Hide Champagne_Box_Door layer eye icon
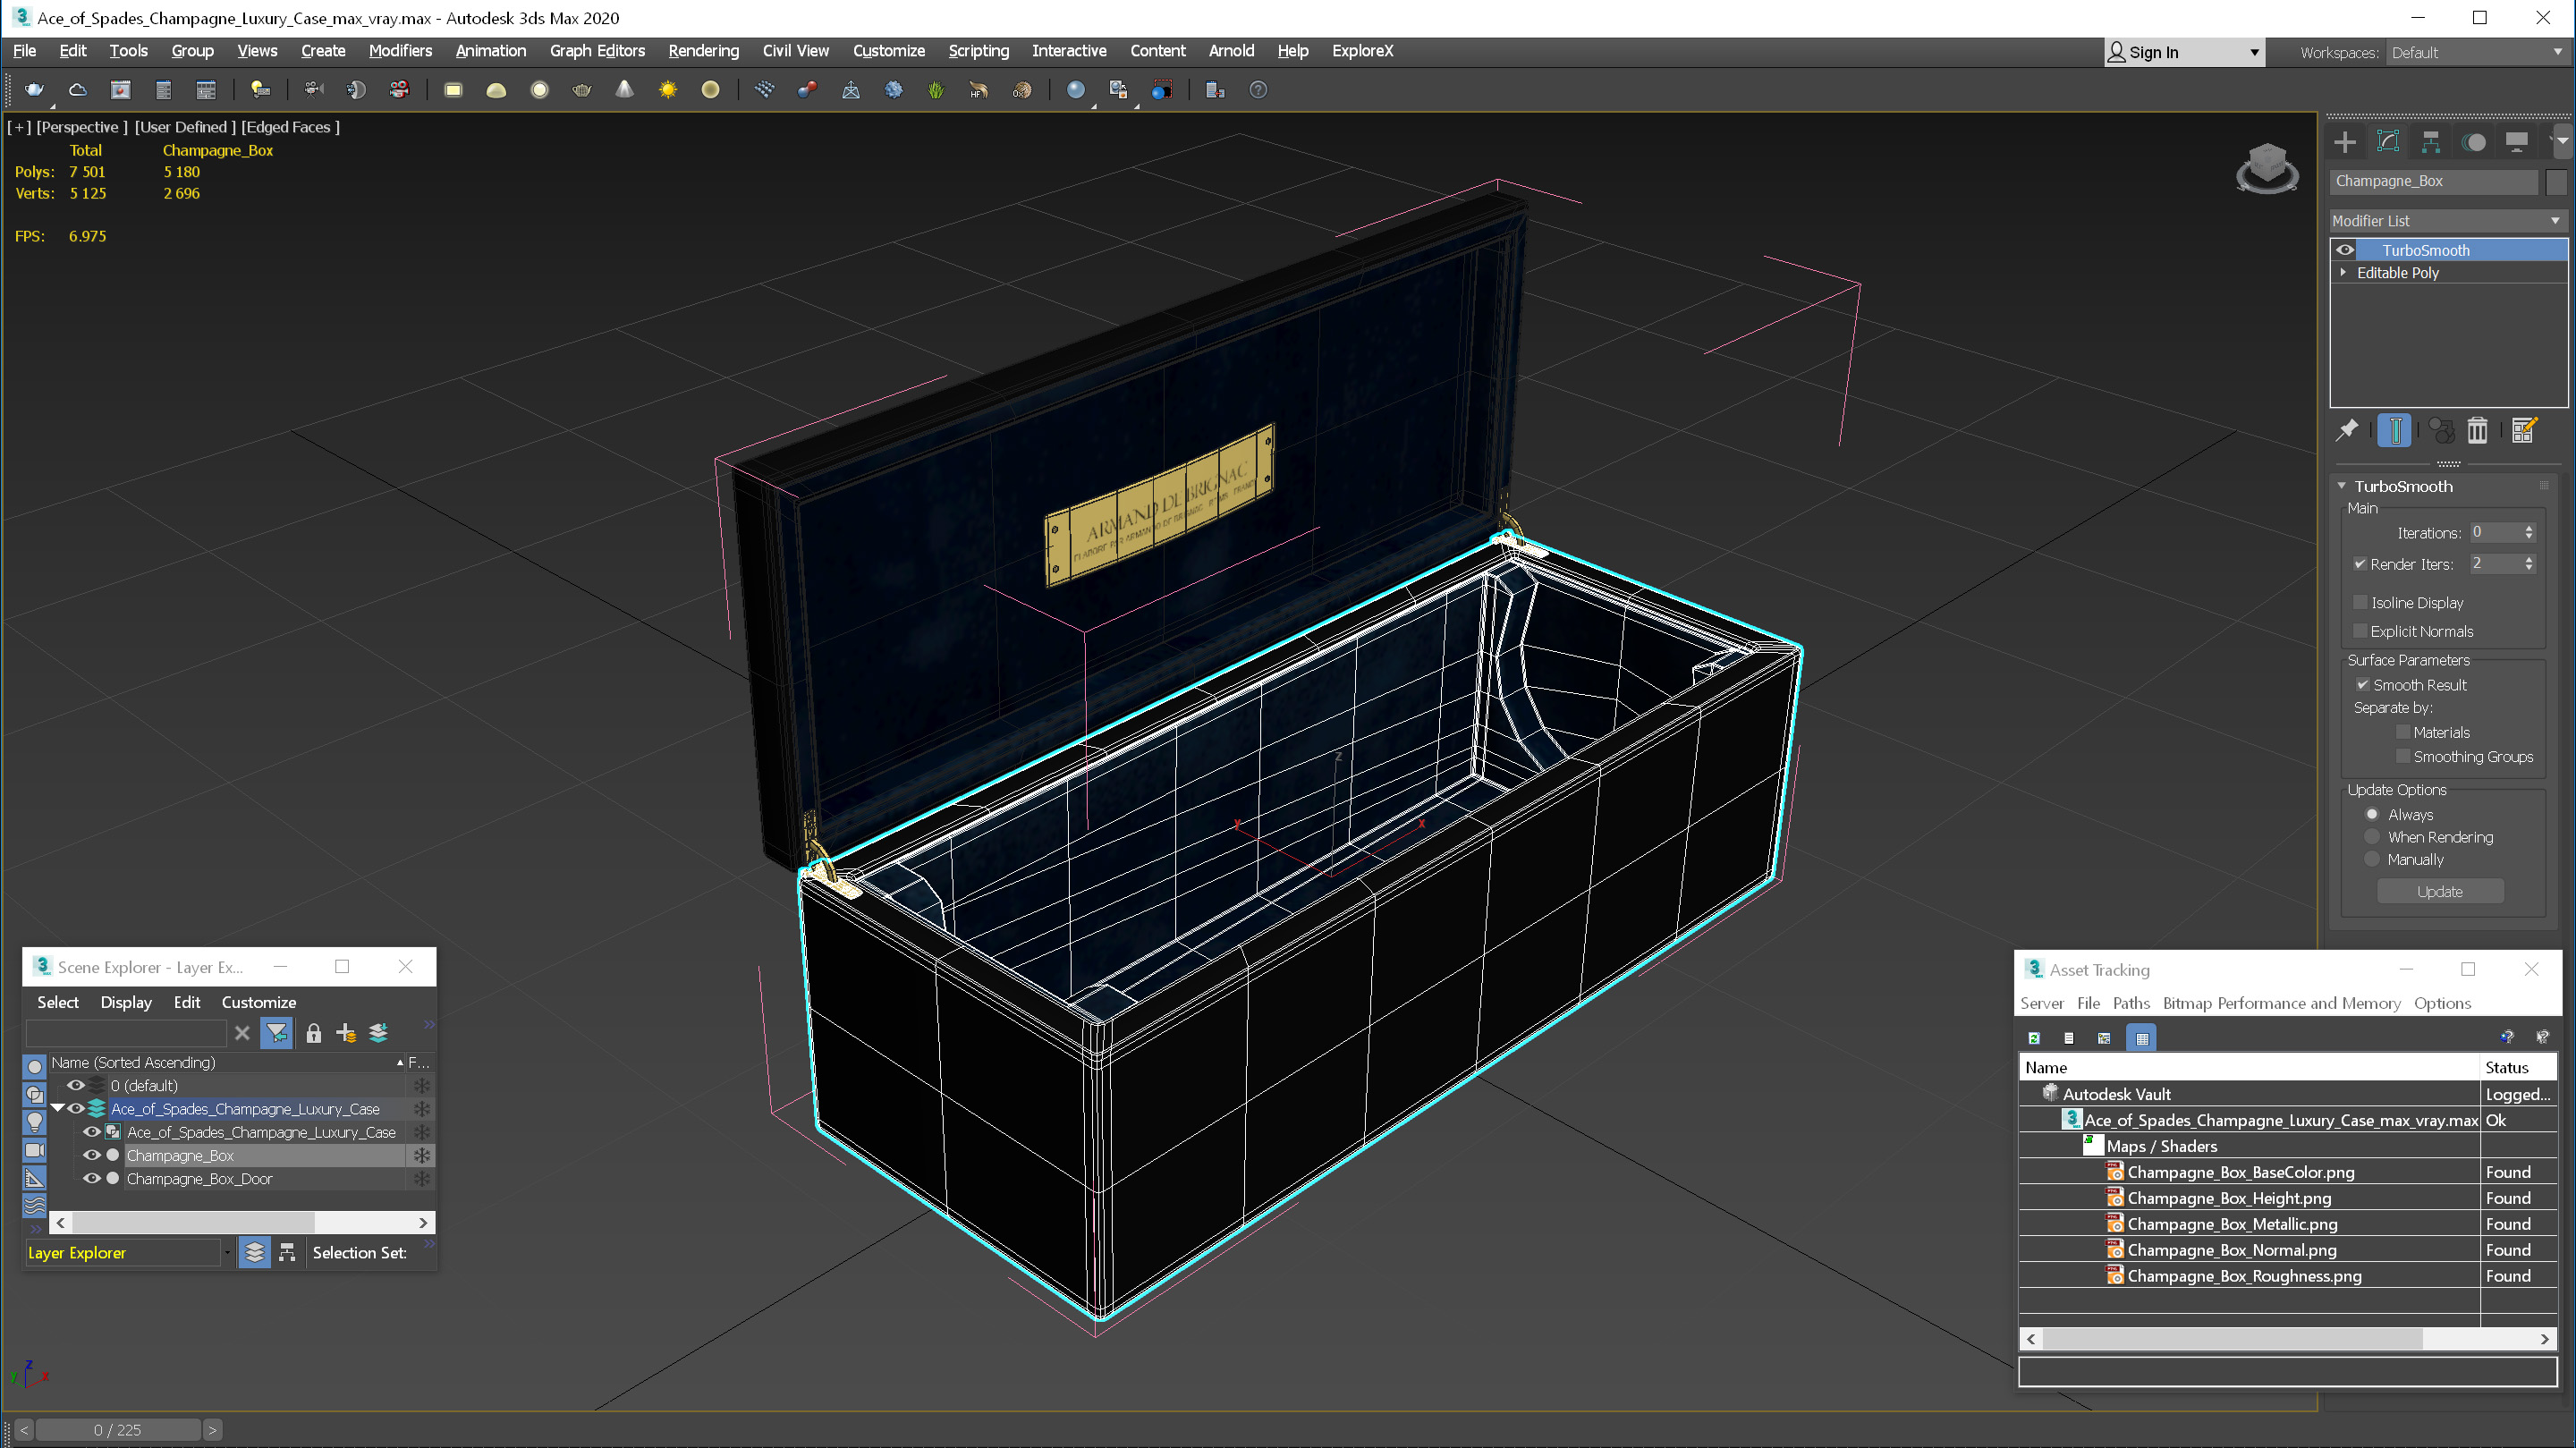 coord(91,1179)
